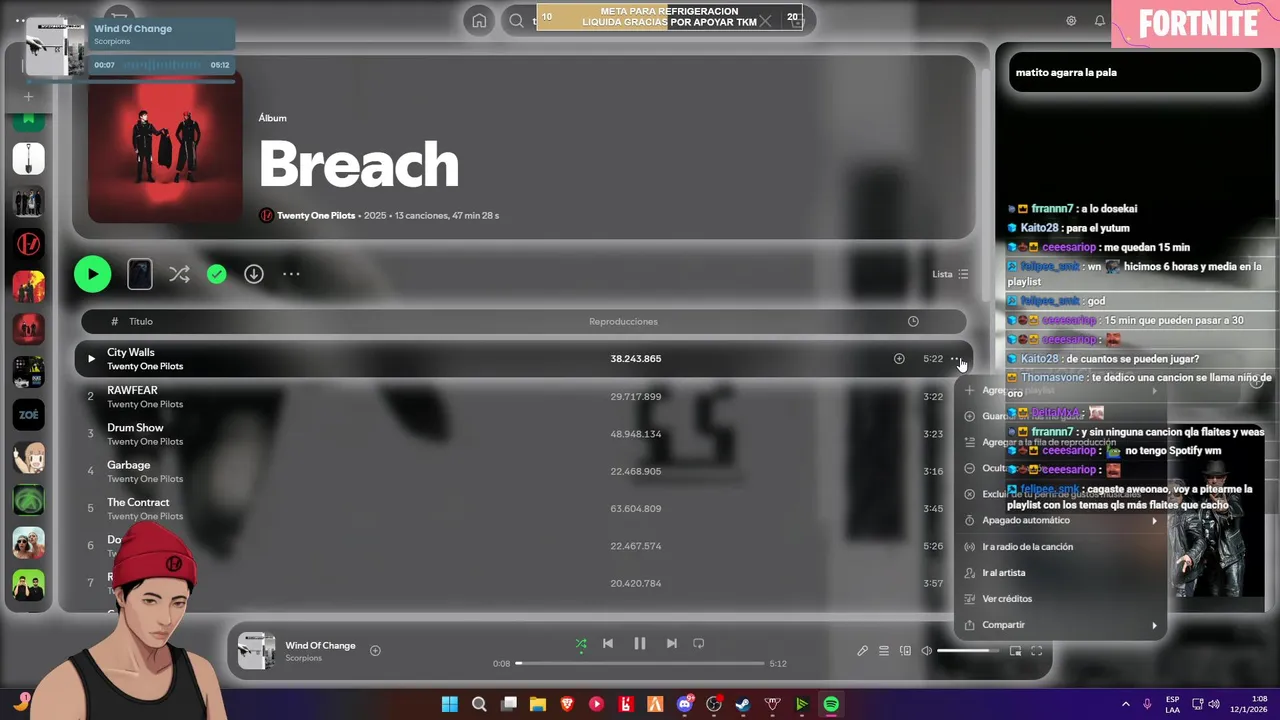Open City Walls three-dot options
1280x720 pixels.
(955, 358)
